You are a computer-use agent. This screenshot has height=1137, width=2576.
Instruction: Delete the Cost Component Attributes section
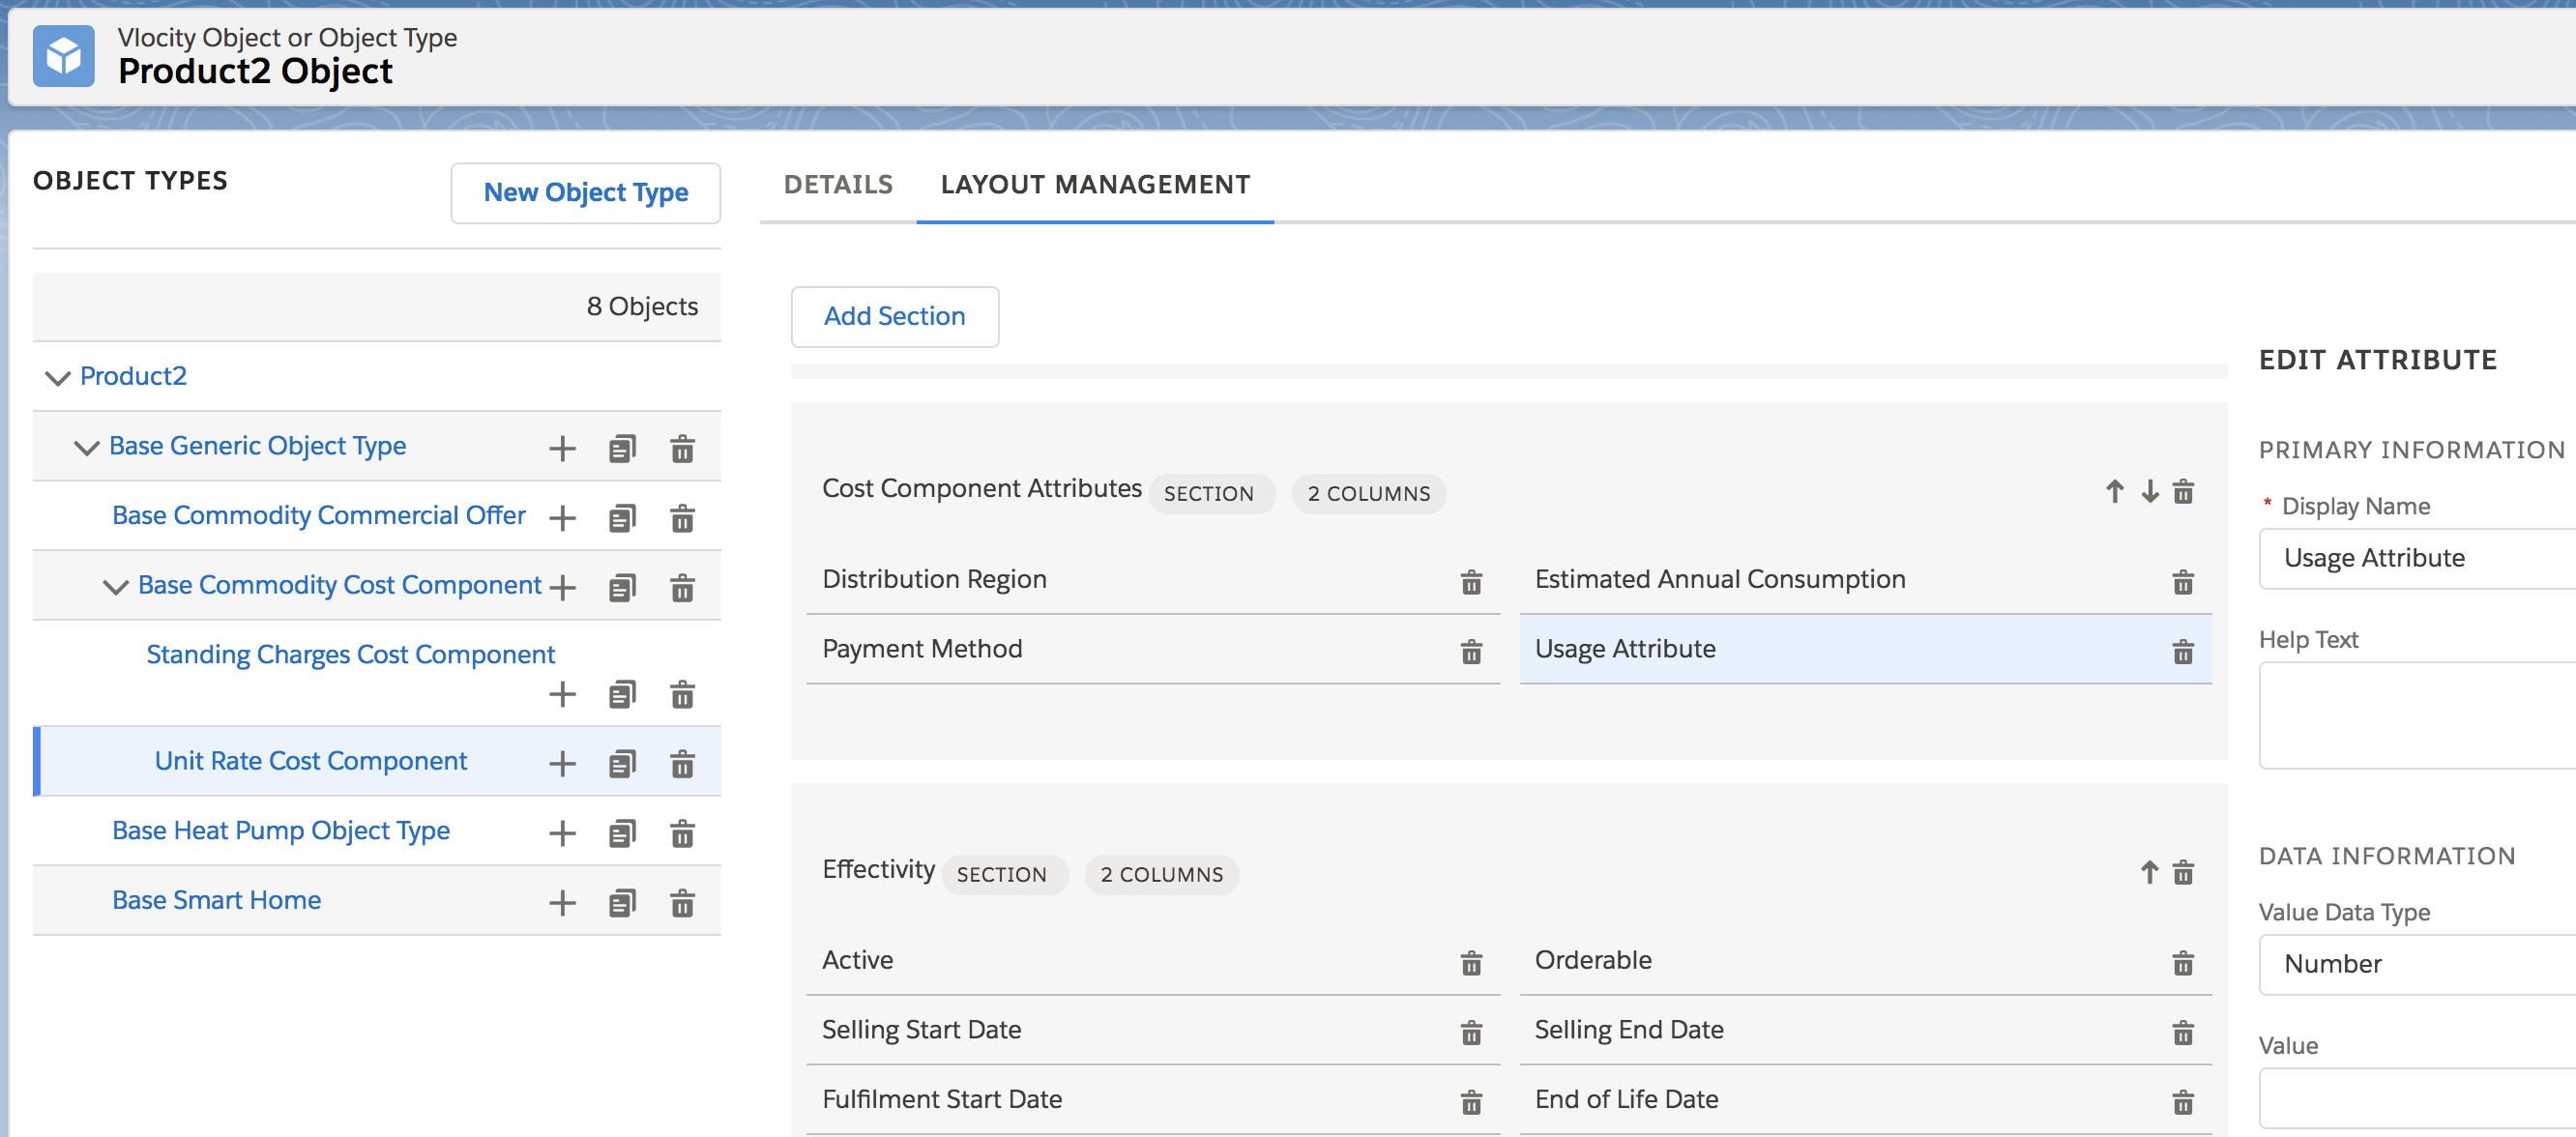coord(2183,491)
